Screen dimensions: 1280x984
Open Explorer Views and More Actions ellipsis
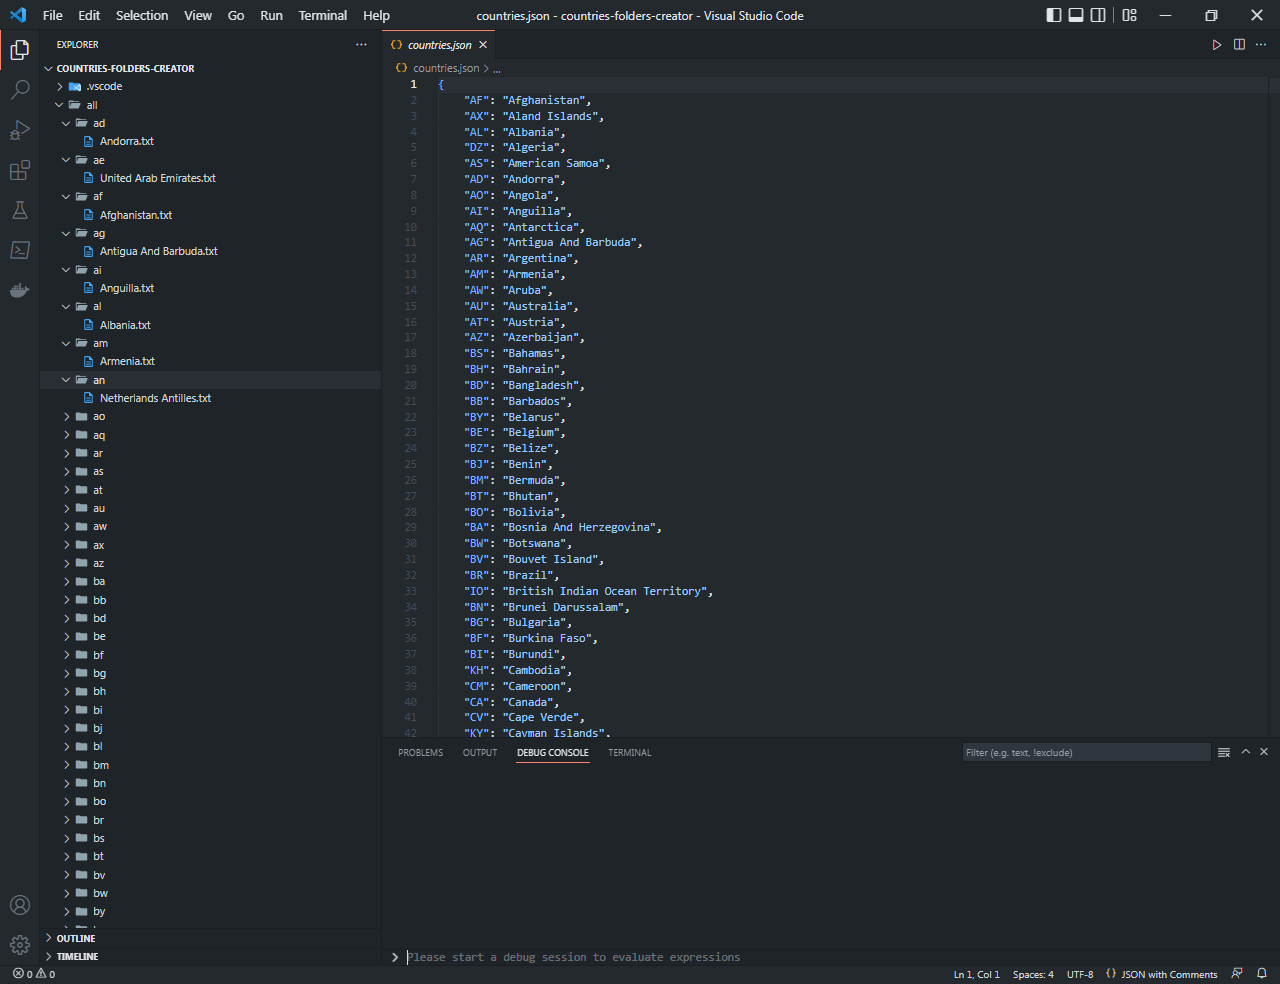pos(361,45)
